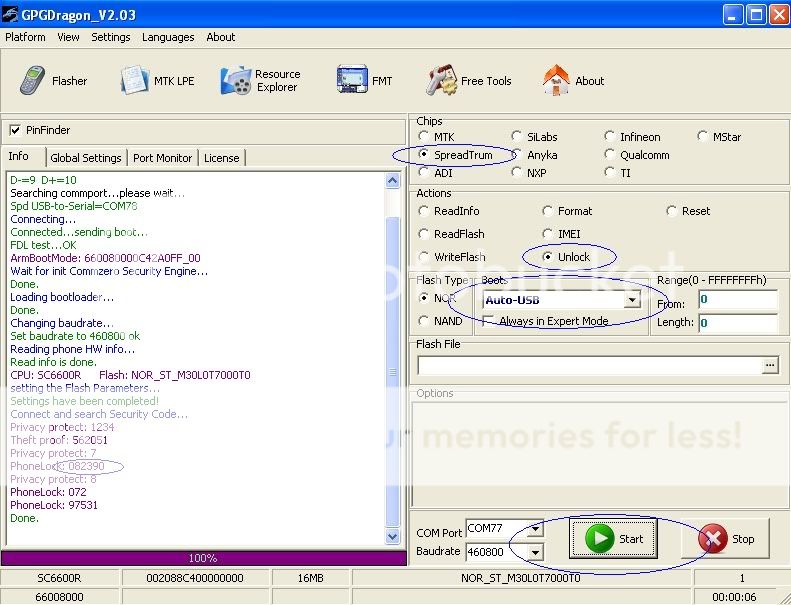
Task: Select the NXP chip radio button
Action: [x=516, y=173]
